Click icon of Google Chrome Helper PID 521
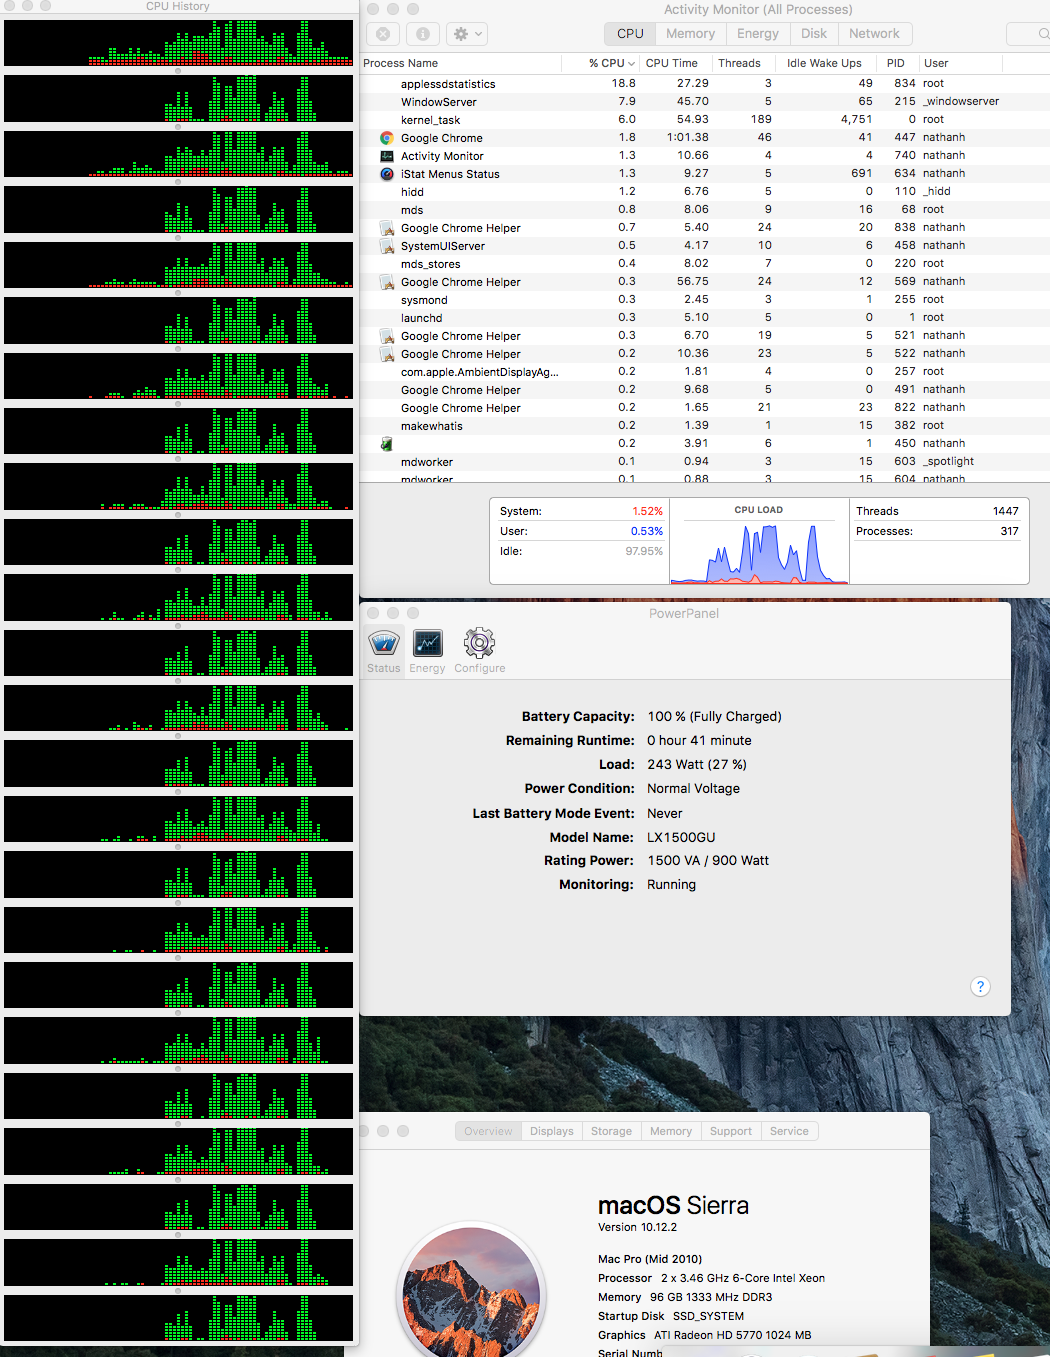 (387, 336)
